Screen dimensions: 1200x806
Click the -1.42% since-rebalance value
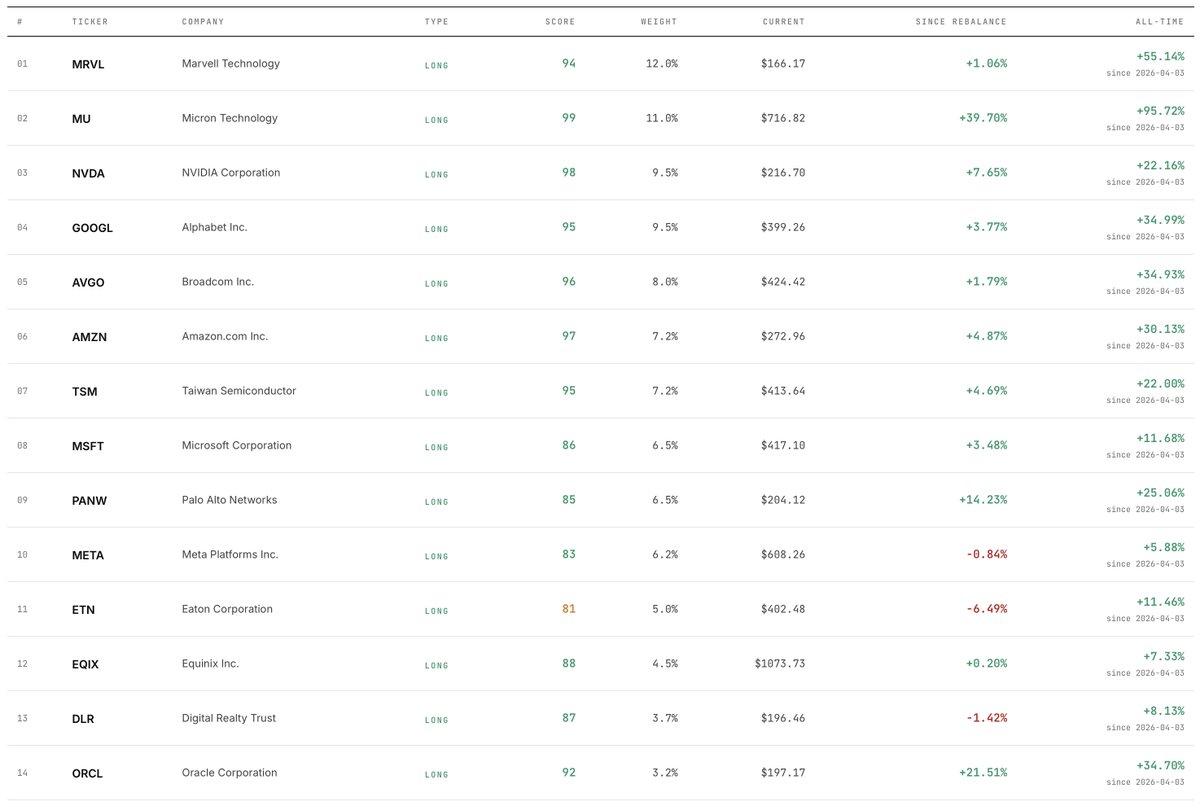pyautogui.click(x=986, y=717)
